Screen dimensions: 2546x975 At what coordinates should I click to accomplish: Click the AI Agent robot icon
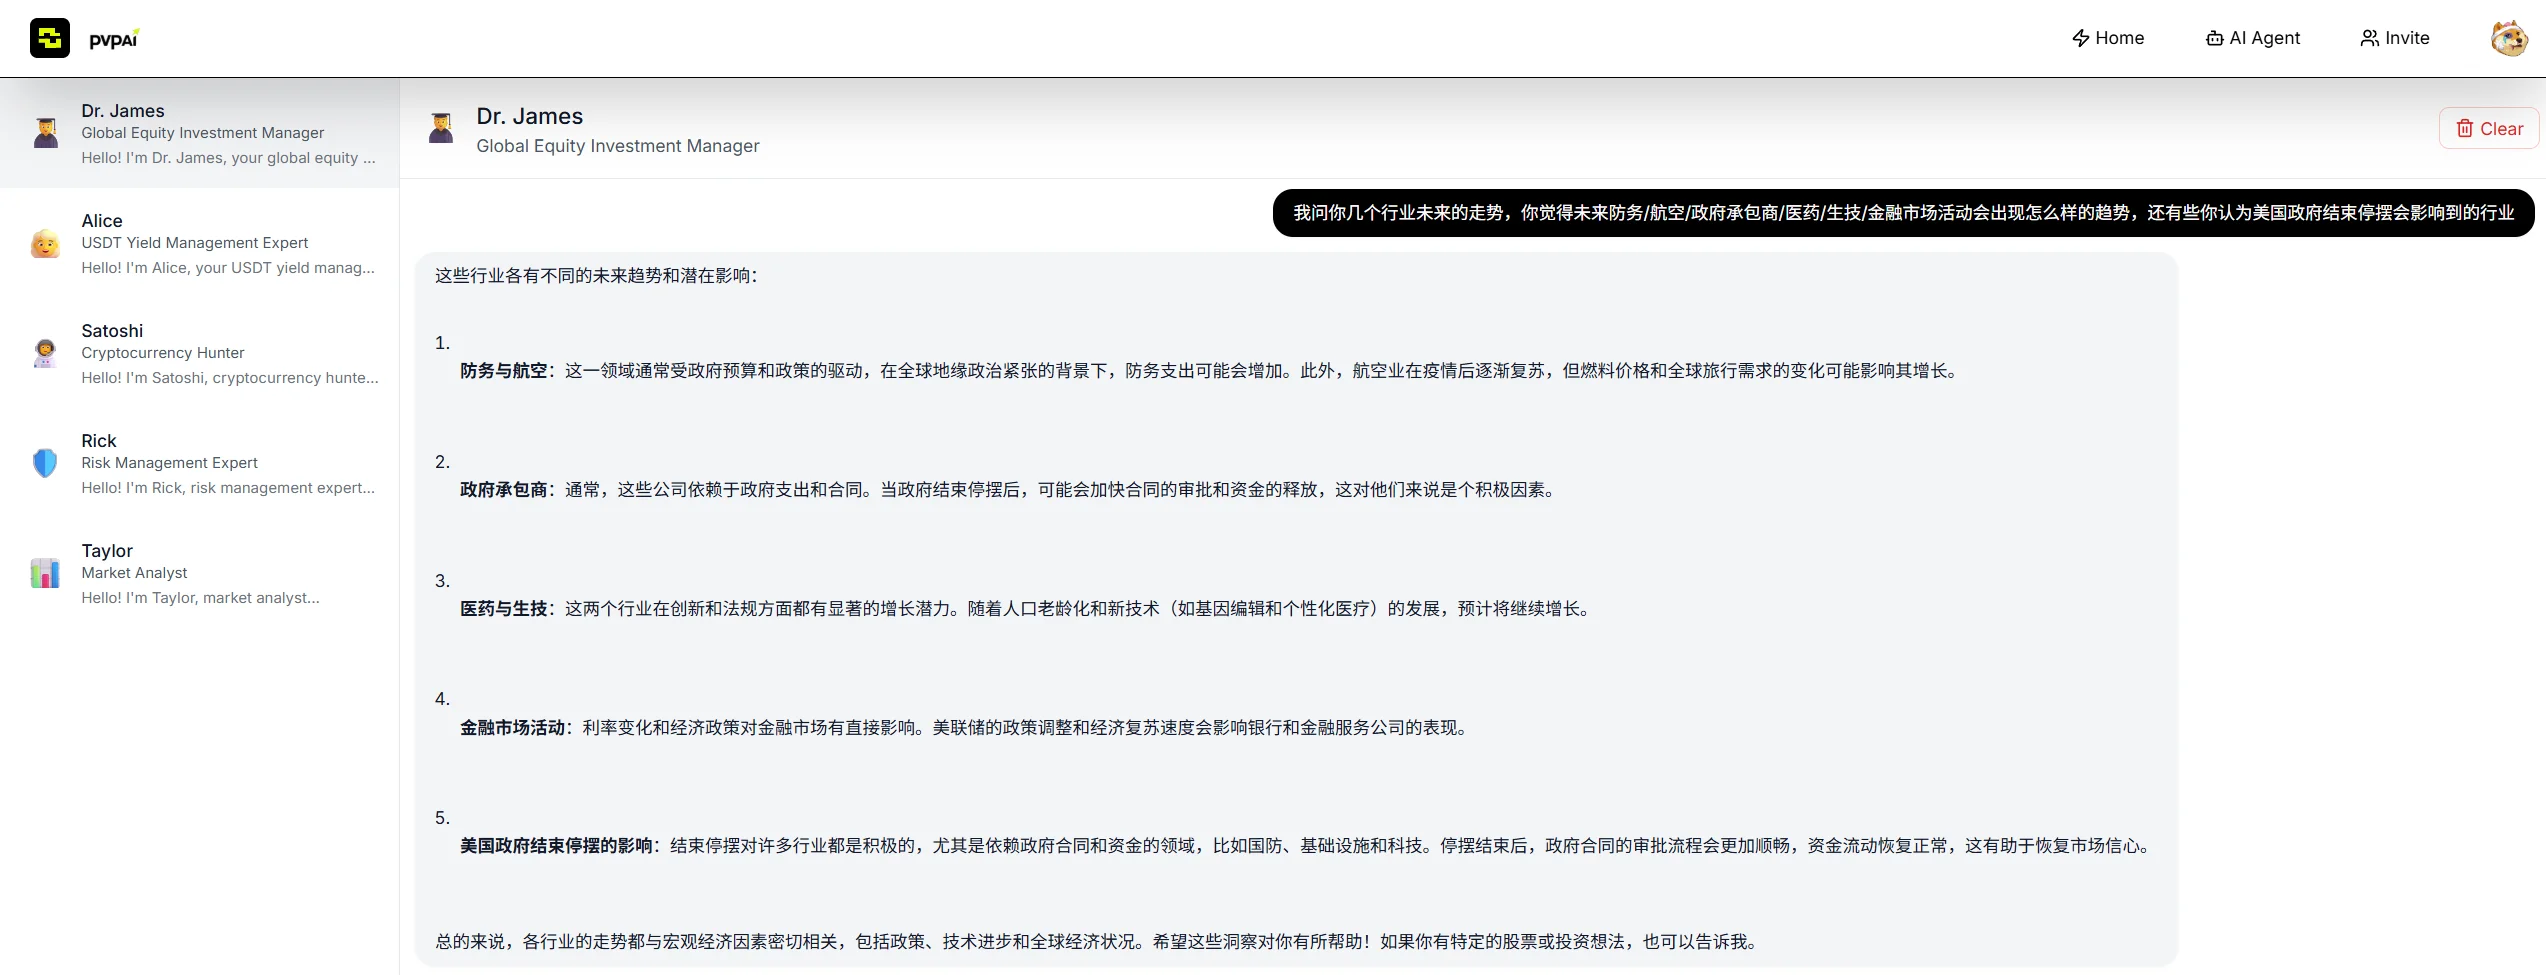click(x=2214, y=37)
